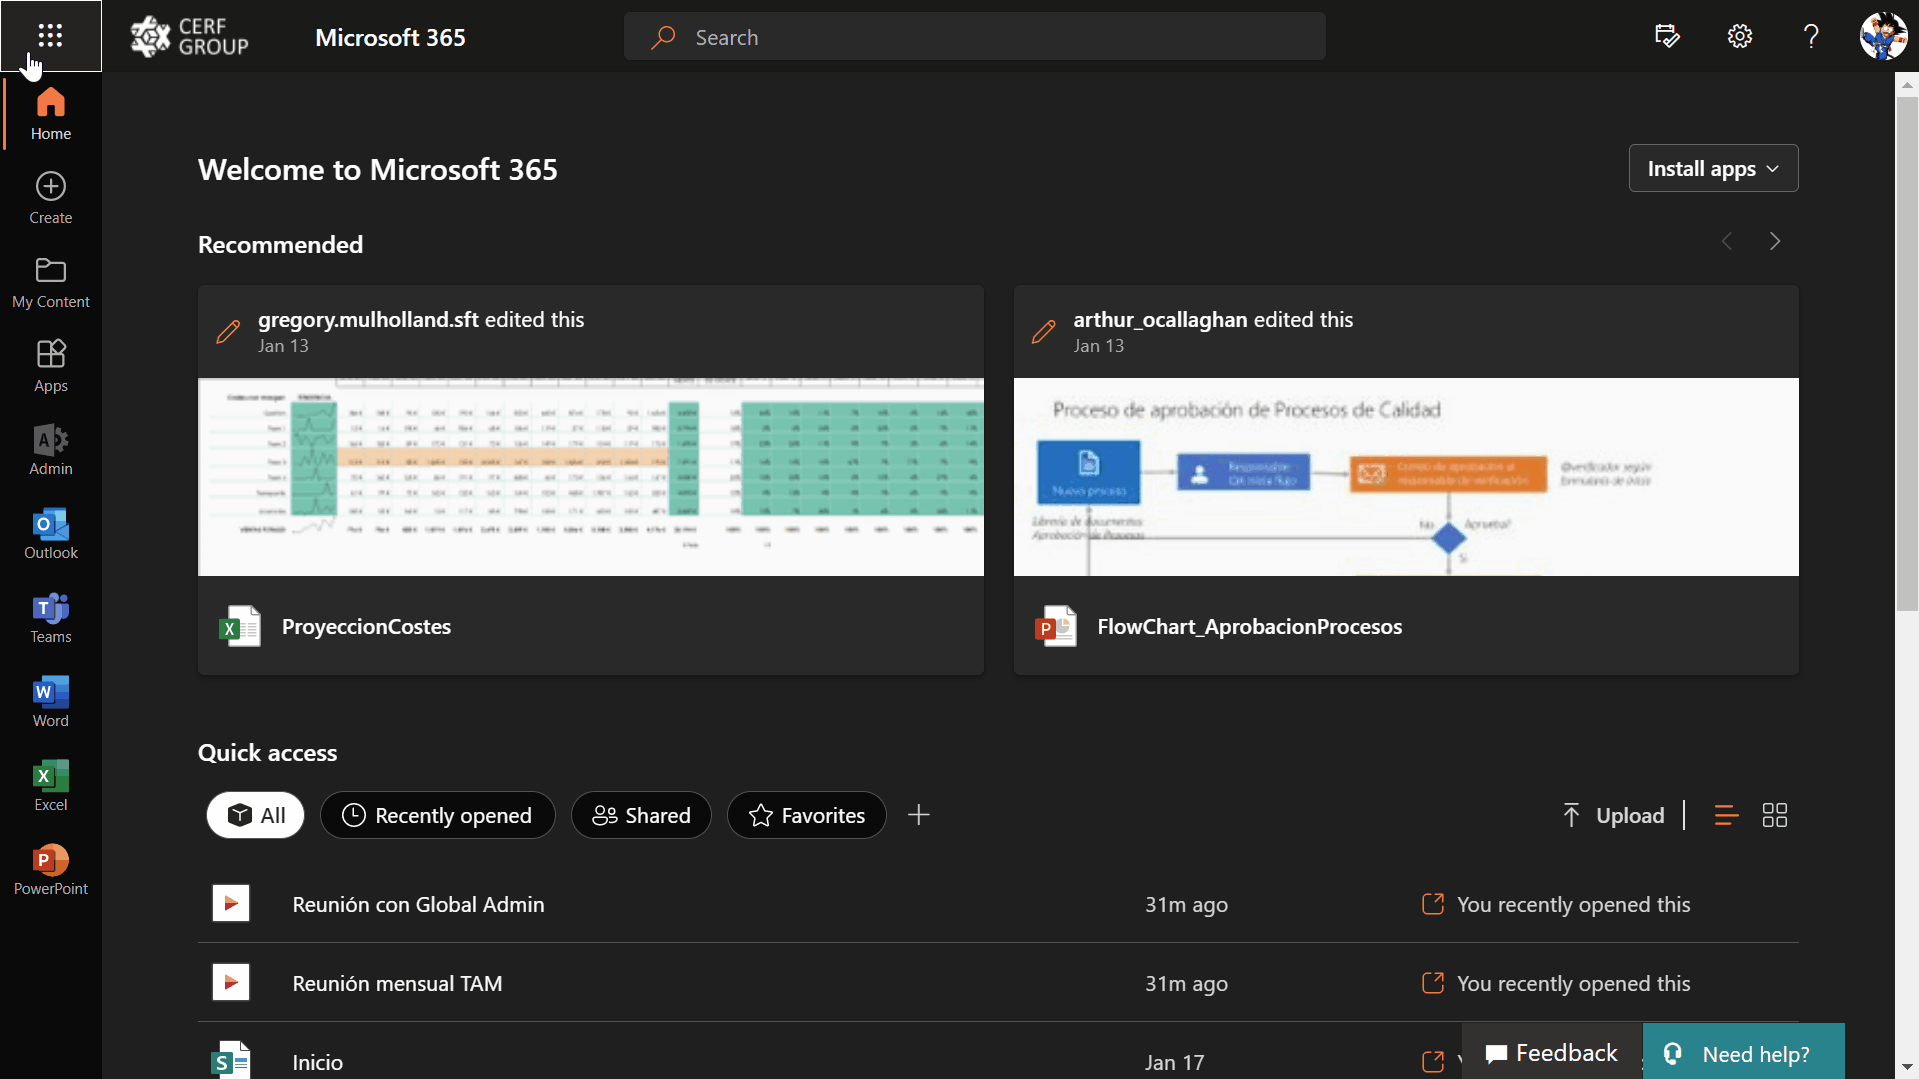Click 'You recently opened this' on Reunión mensual TAM

click(x=1573, y=983)
